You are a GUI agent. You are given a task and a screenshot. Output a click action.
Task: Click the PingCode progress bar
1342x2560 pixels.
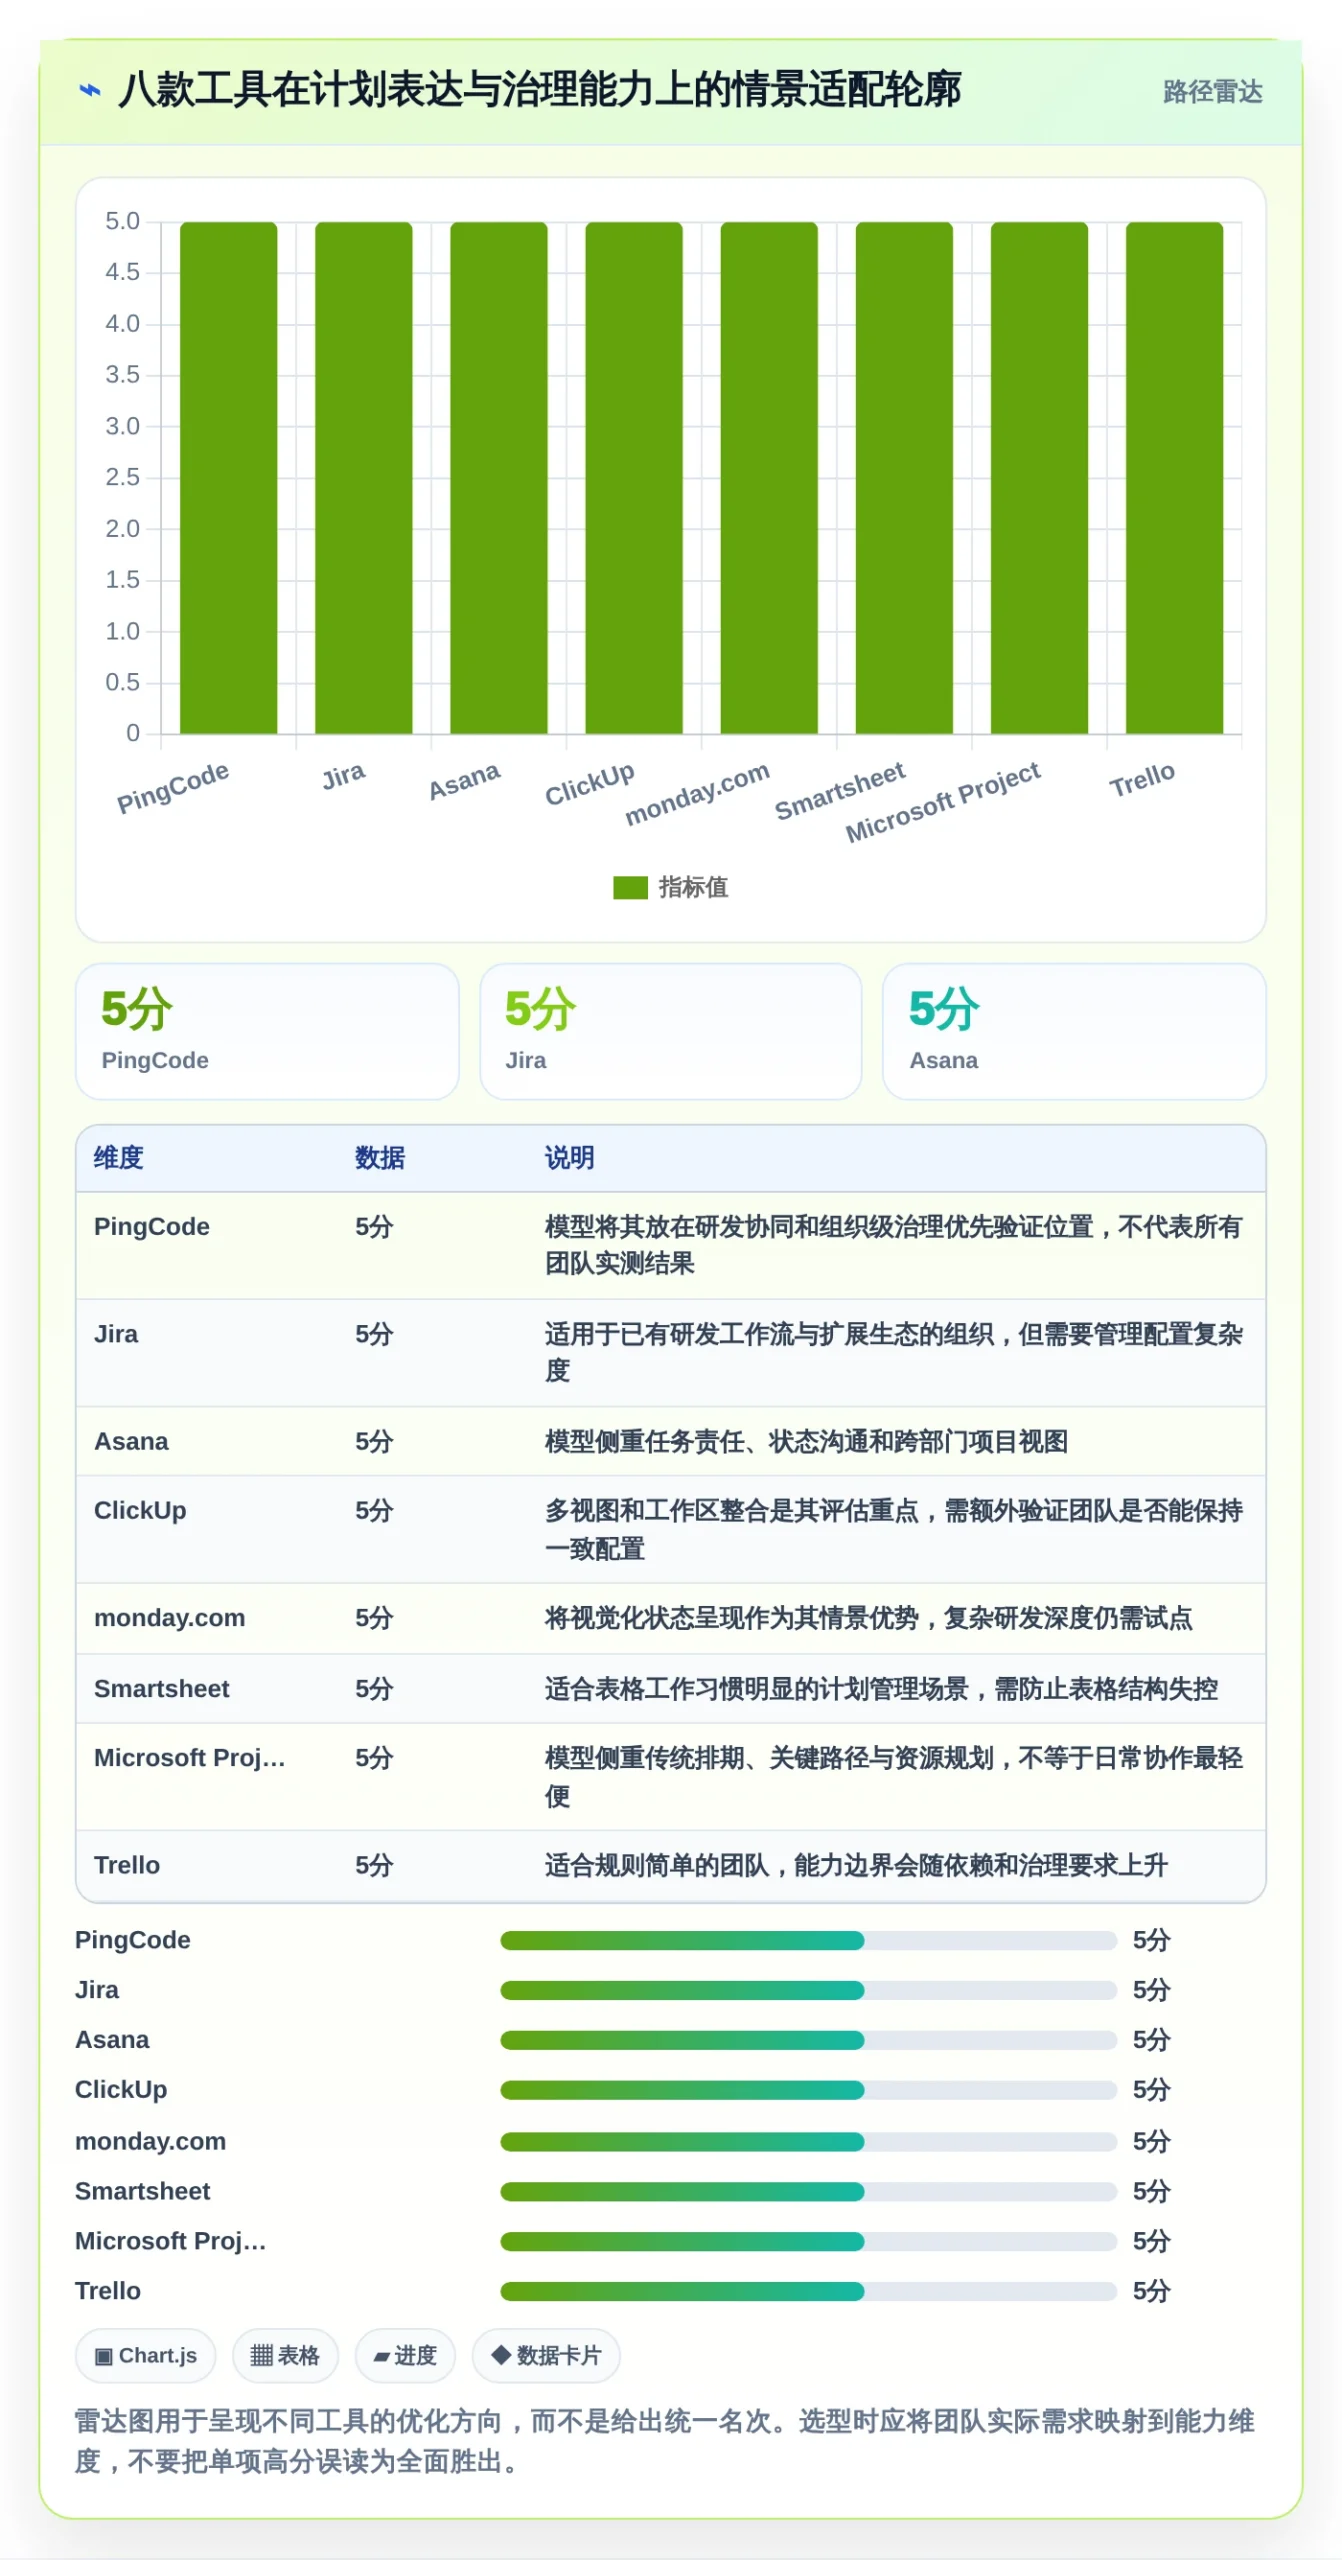click(808, 1940)
